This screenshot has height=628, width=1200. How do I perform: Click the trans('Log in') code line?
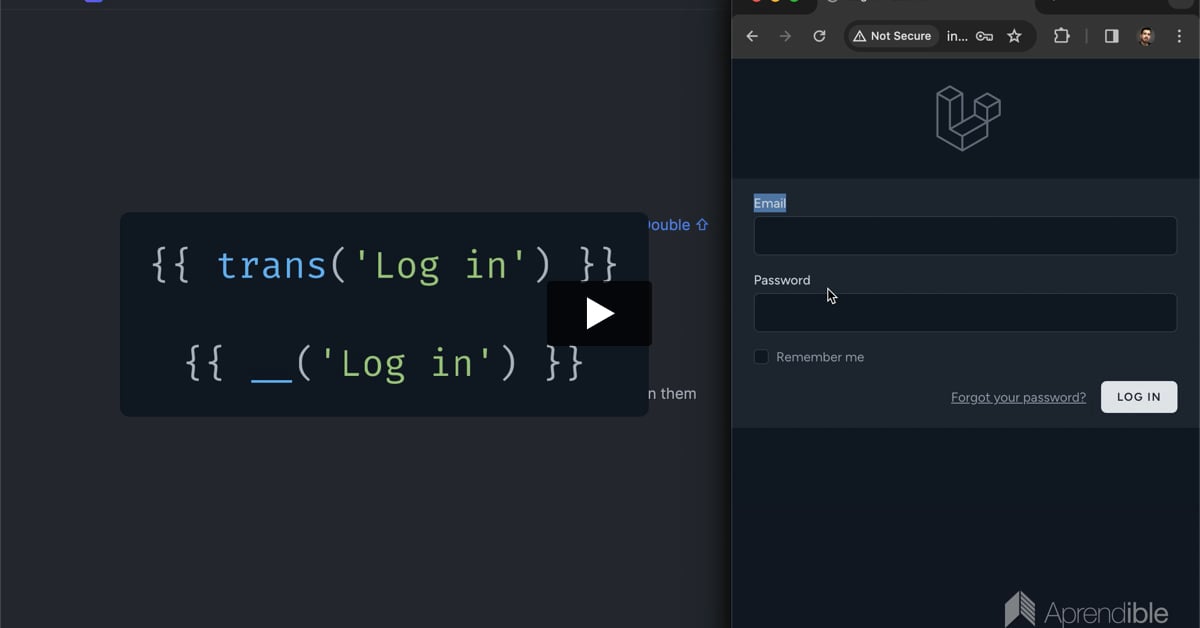coord(384,265)
